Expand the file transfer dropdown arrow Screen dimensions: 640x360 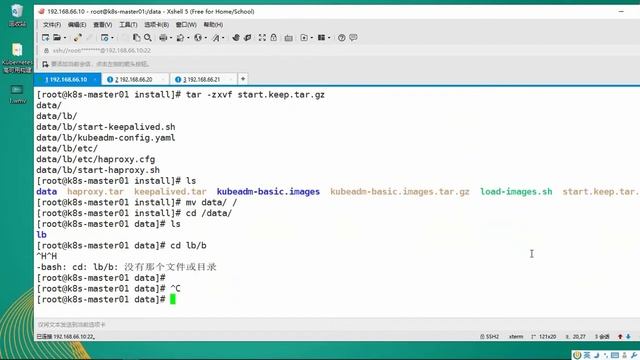coord(188,38)
